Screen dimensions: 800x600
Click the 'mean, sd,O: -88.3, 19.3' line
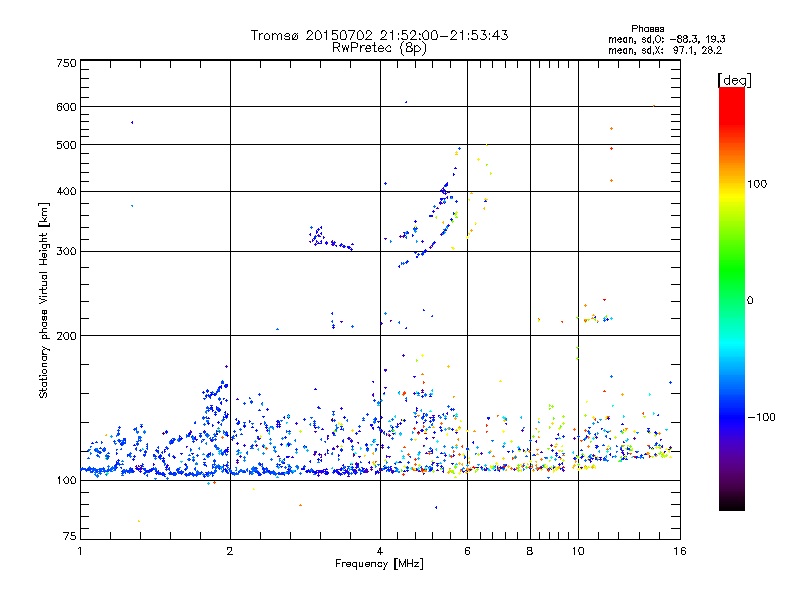pos(666,39)
